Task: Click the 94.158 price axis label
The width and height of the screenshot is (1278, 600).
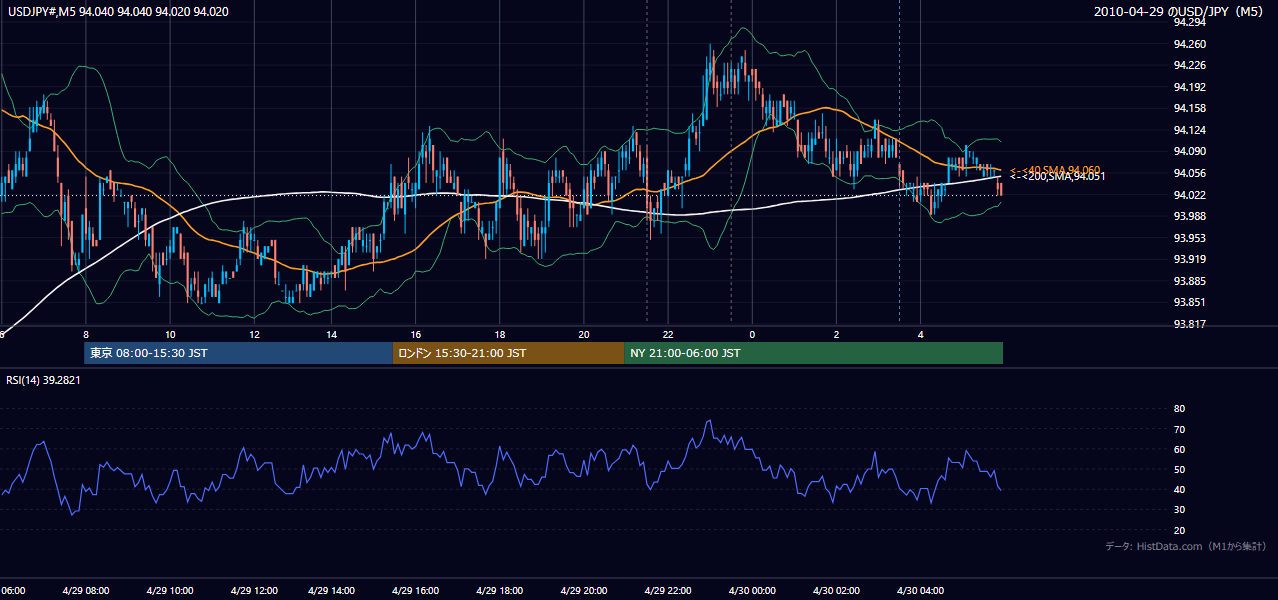Action: [1190, 109]
